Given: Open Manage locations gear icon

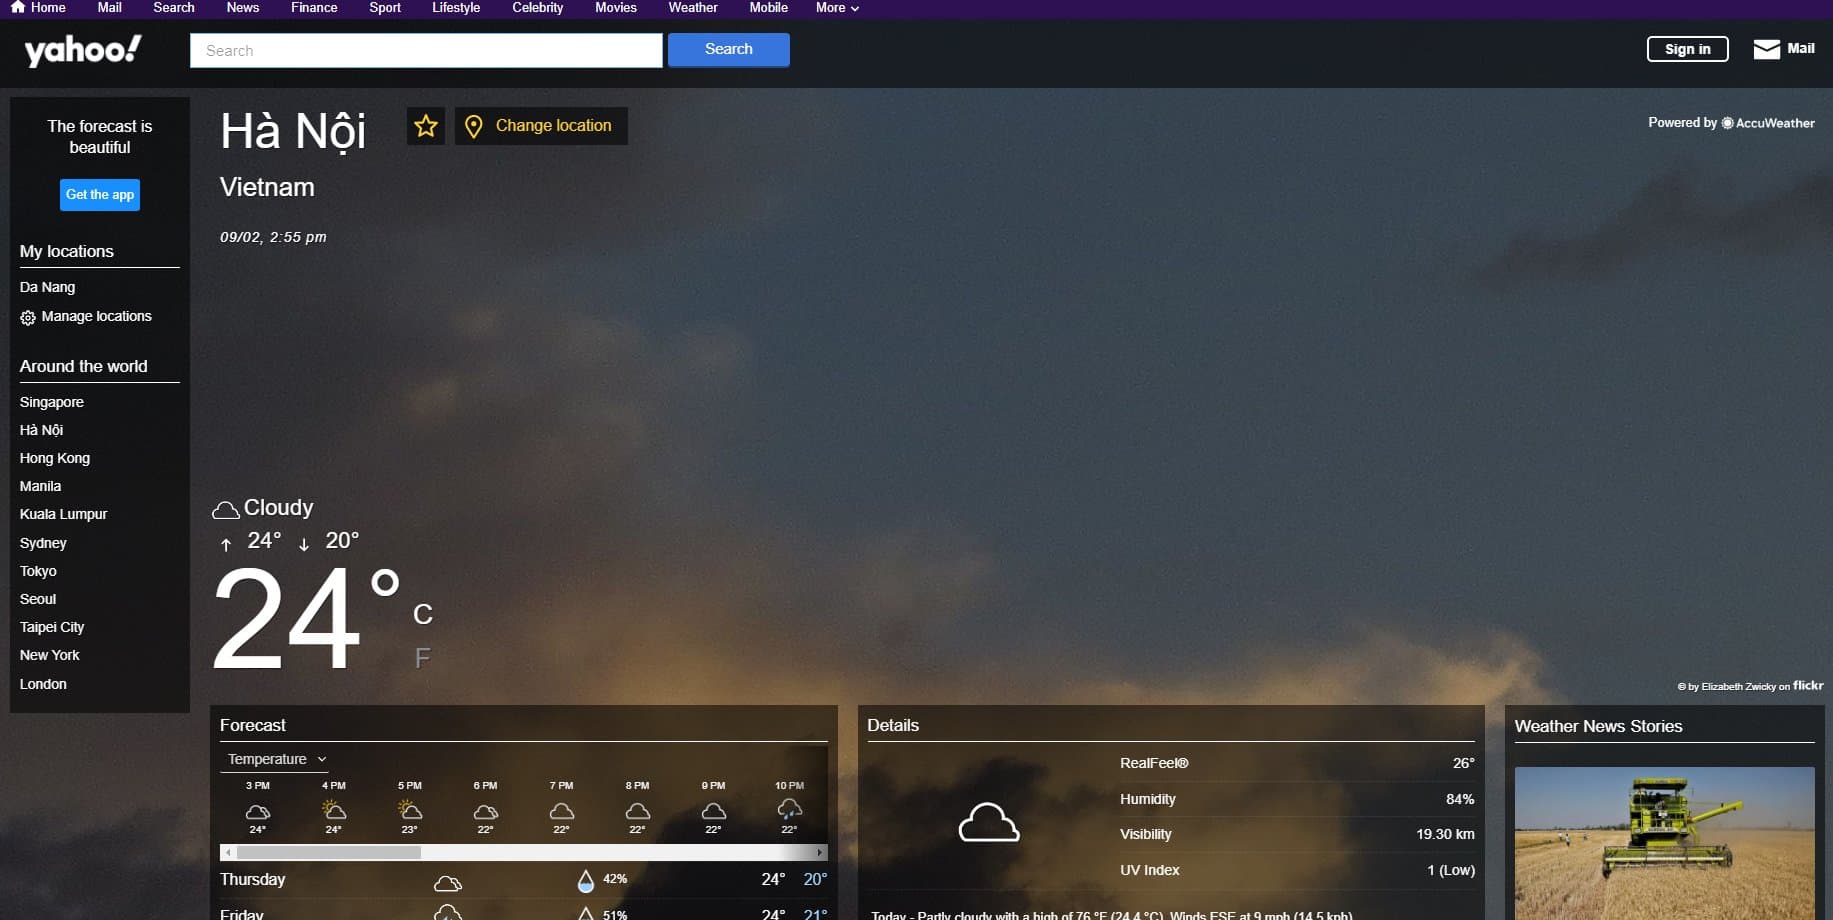Looking at the screenshot, I should tap(28, 317).
